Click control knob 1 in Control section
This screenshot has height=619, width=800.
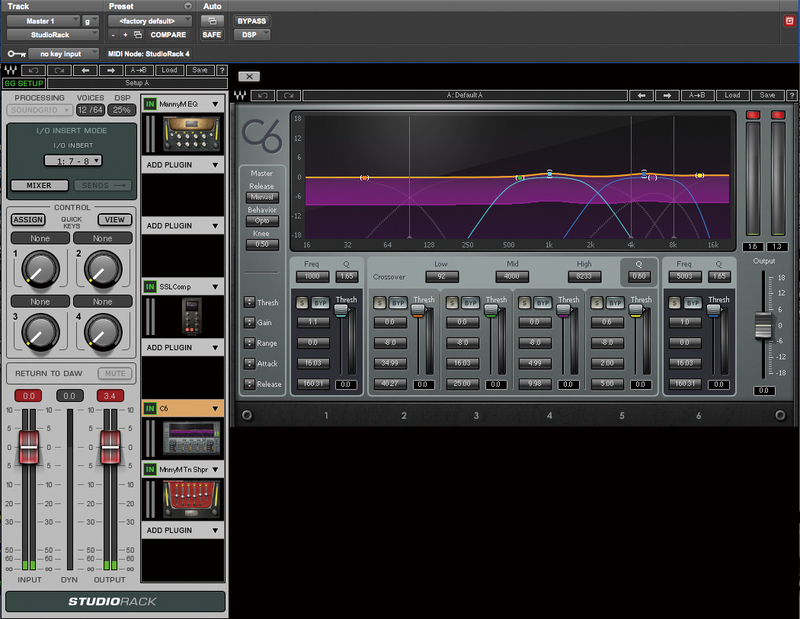pos(40,269)
